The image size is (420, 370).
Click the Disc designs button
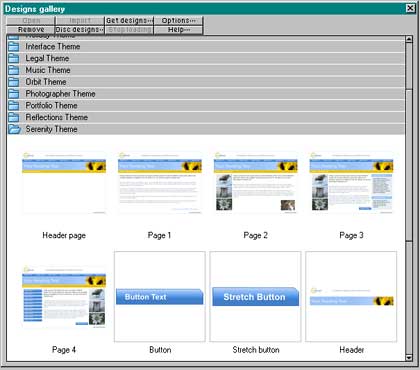point(80,30)
